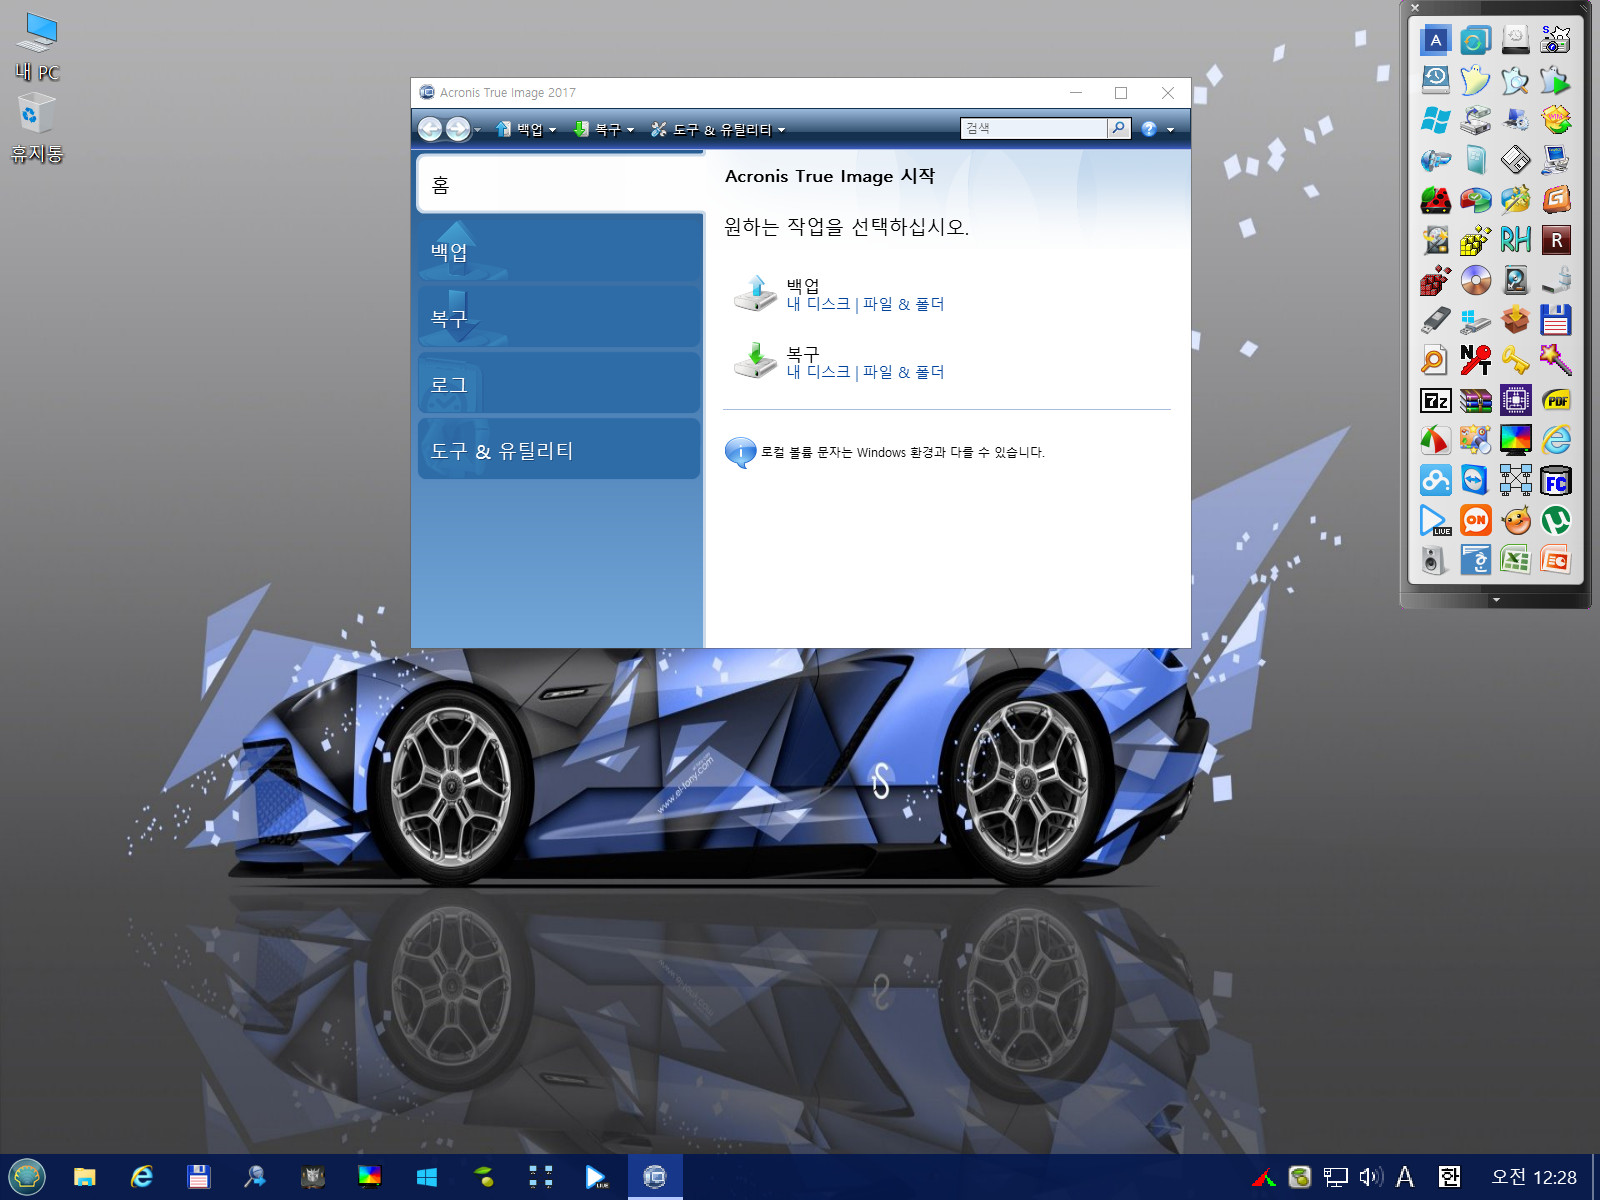Launch the green uTorrent icon

(x=1556, y=520)
